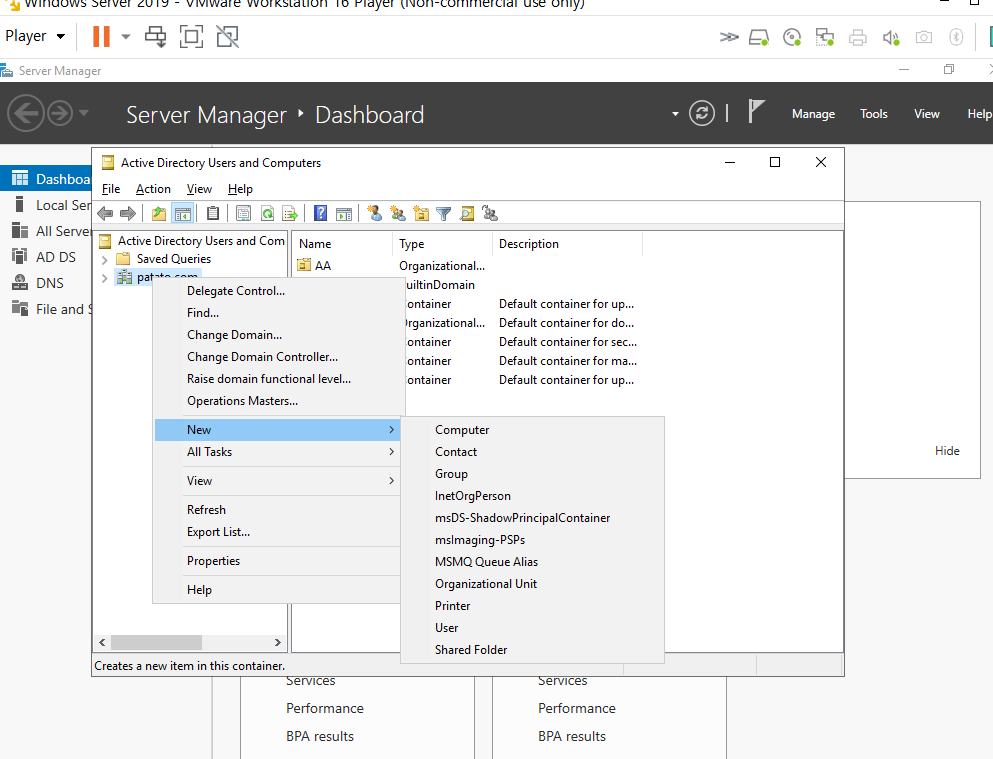The image size is (993, 759).
Task: Select Organizational Unit from New submenu
Action: 532,584
